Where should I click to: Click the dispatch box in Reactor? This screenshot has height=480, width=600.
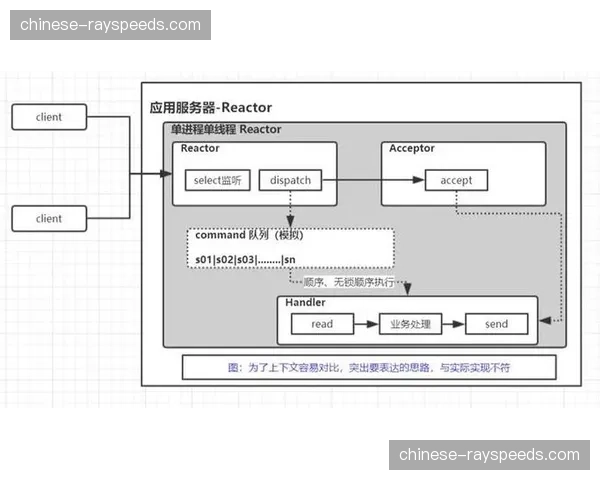tap(291, 181)
